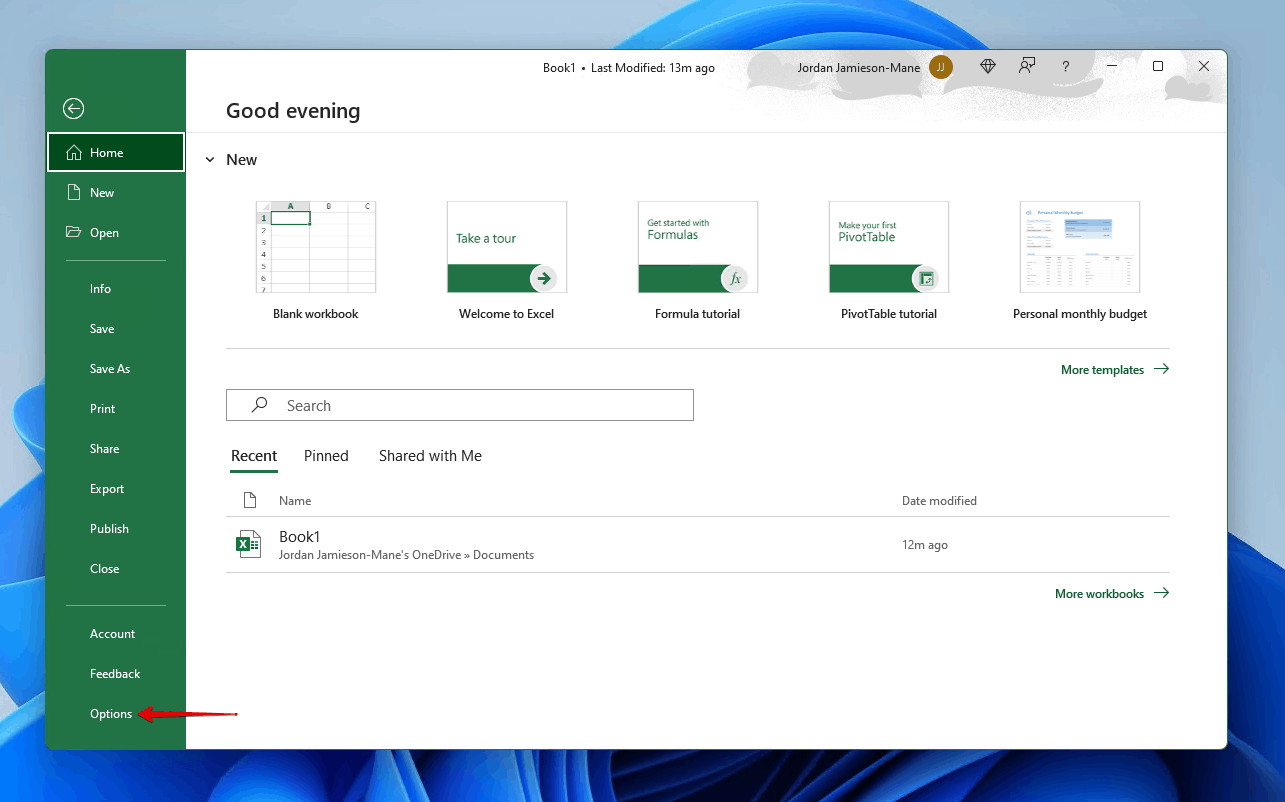Open Welcome to Excel tour template
The image size is (1285, 802).
[x=506, y=248]
